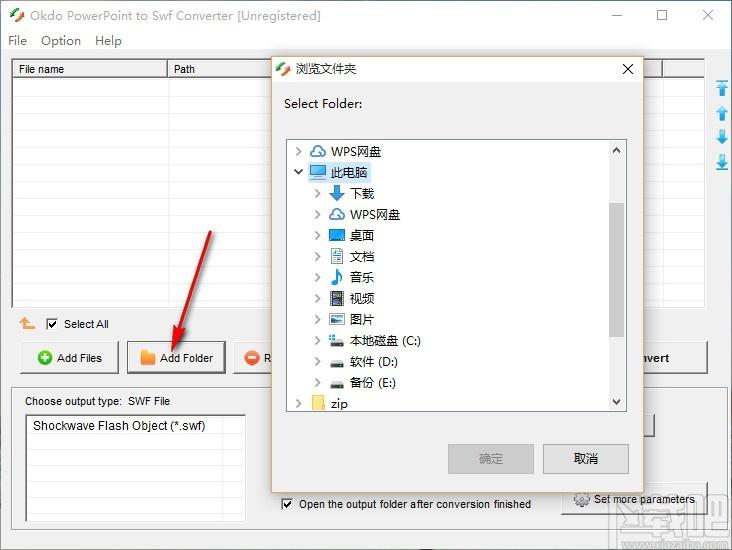This screenshot has width=732, height=550.
Task: Open the Option menu
Action: pos(61,41)
